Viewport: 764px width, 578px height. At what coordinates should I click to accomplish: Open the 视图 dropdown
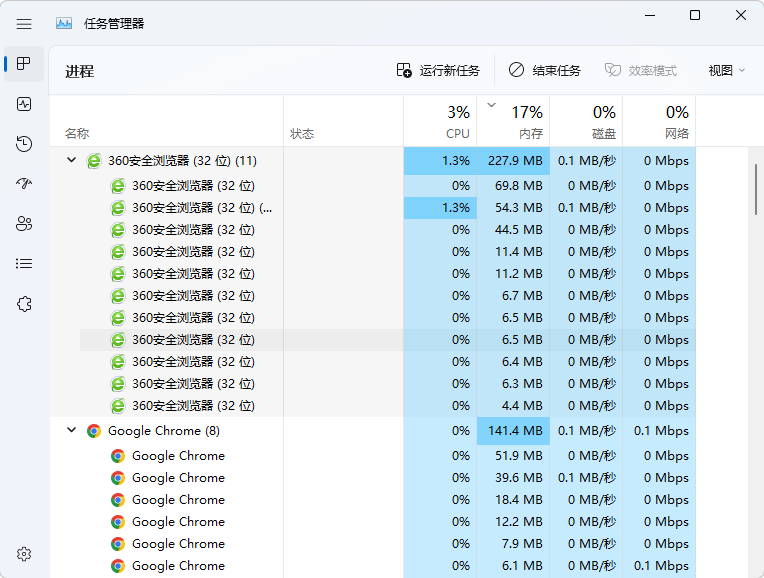[x=726, y=71]
